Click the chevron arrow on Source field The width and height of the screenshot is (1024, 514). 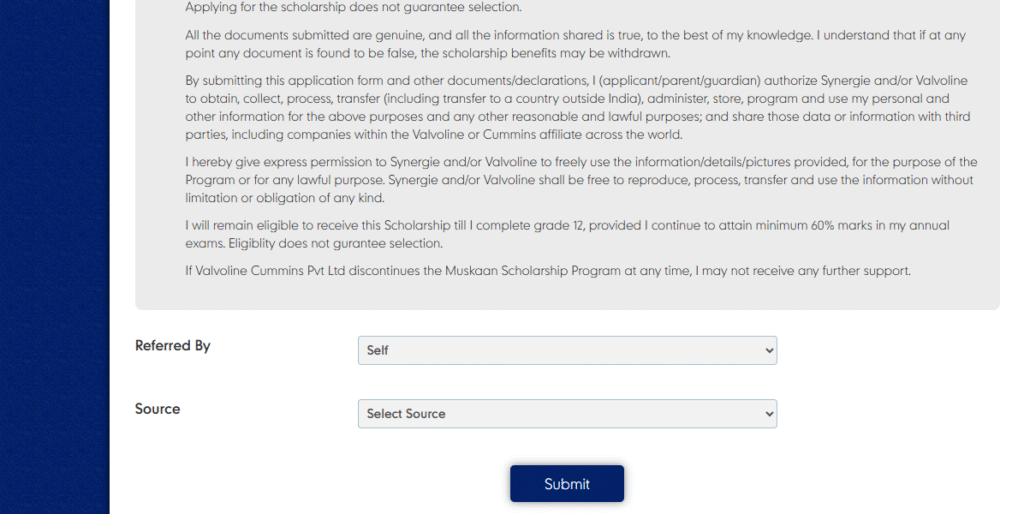pyautogui.click(x=769, y=413)
